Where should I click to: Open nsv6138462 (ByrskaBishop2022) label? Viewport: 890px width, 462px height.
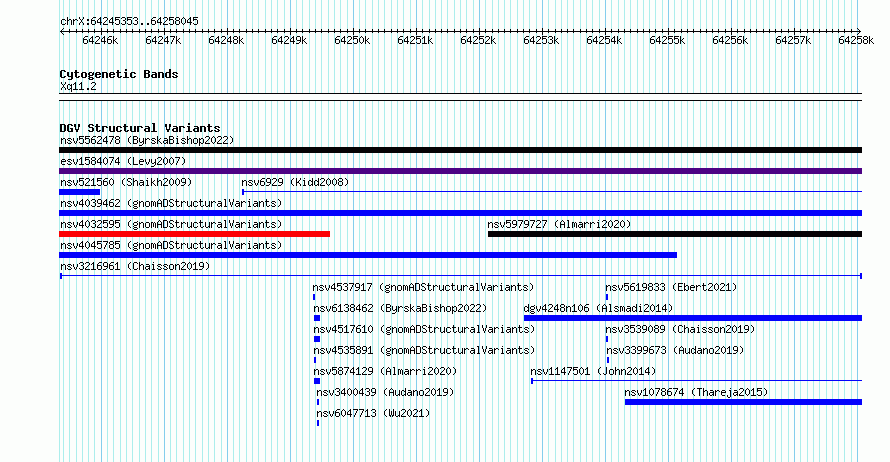click(400, 308)
